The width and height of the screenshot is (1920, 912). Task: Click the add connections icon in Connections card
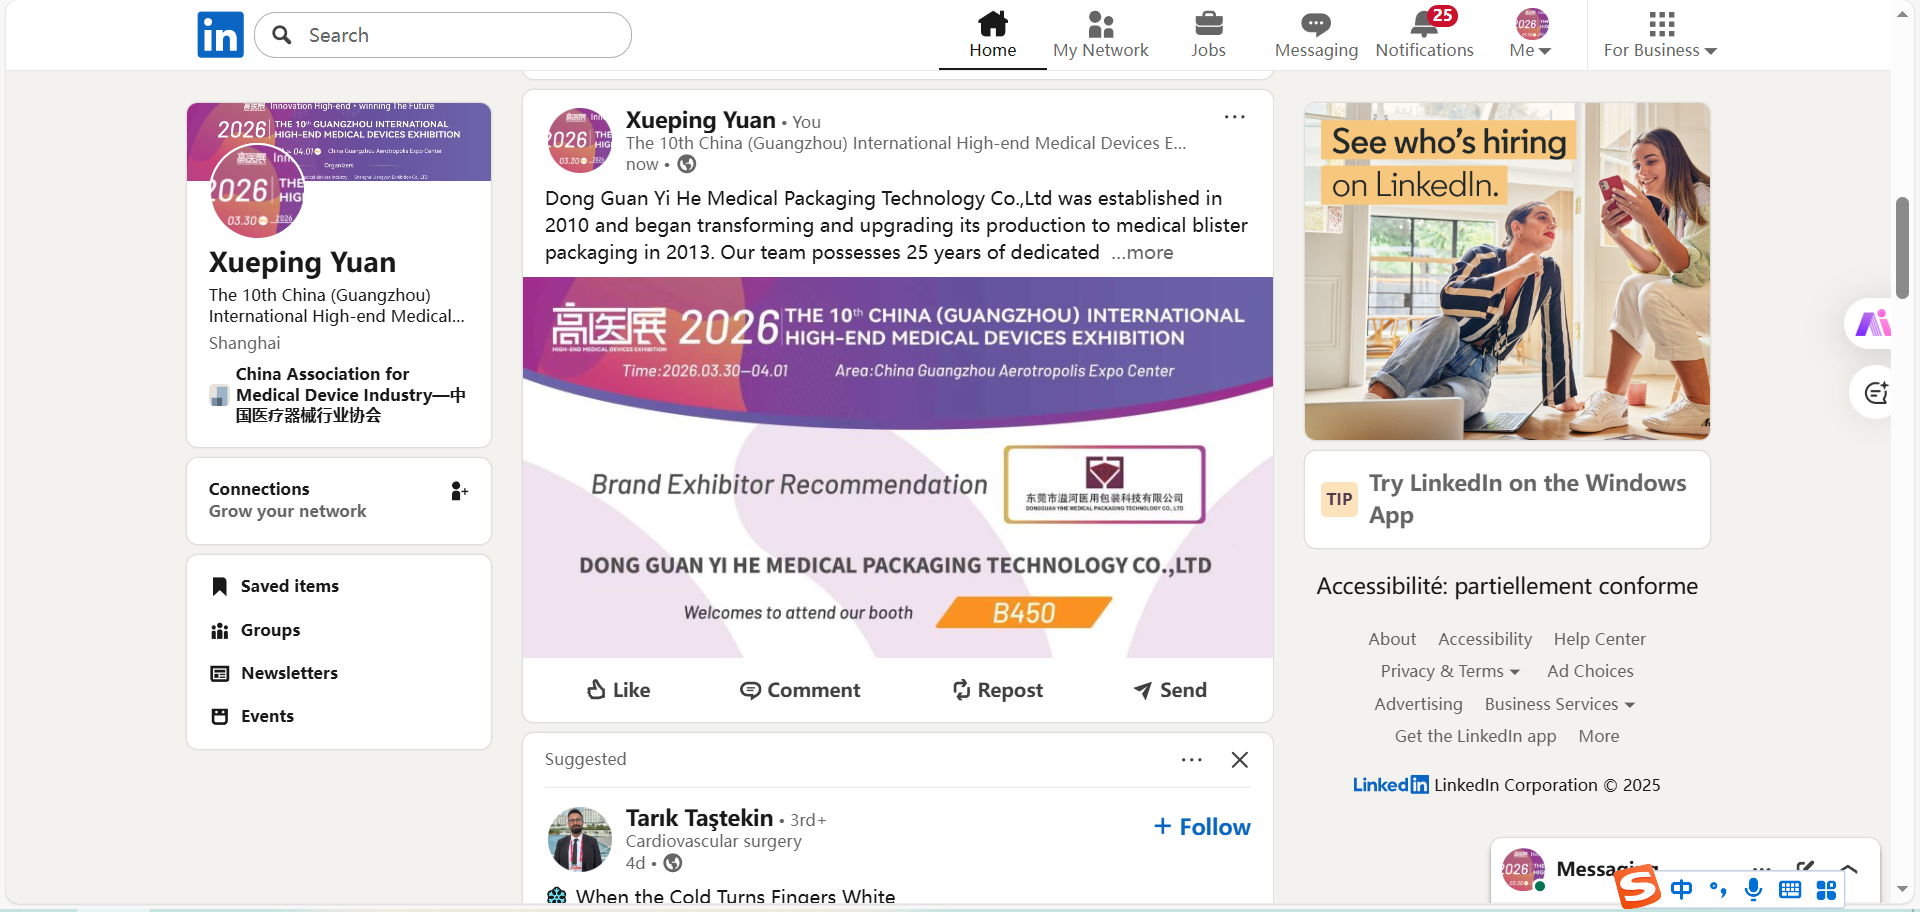459,491
